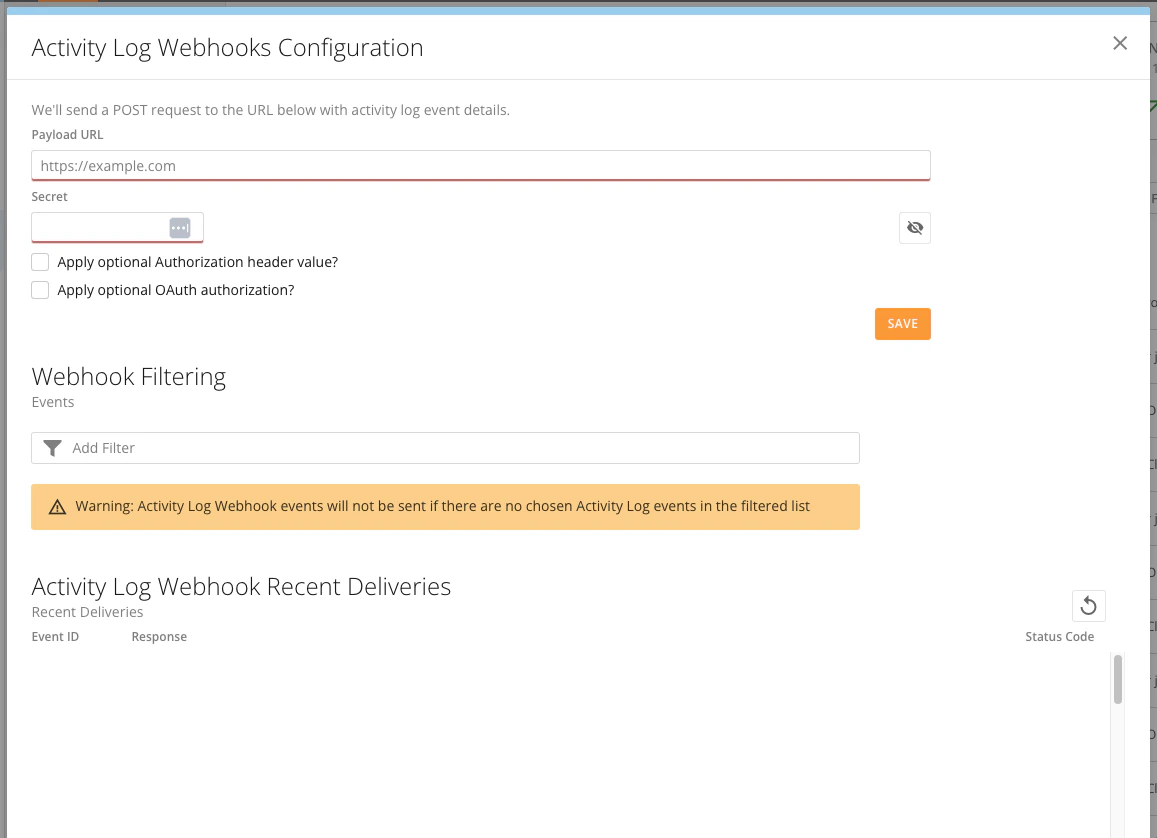Enable optional Authorization header value checkbox
The width and height of the screenshot is (1157, 838).
[40, 262]
